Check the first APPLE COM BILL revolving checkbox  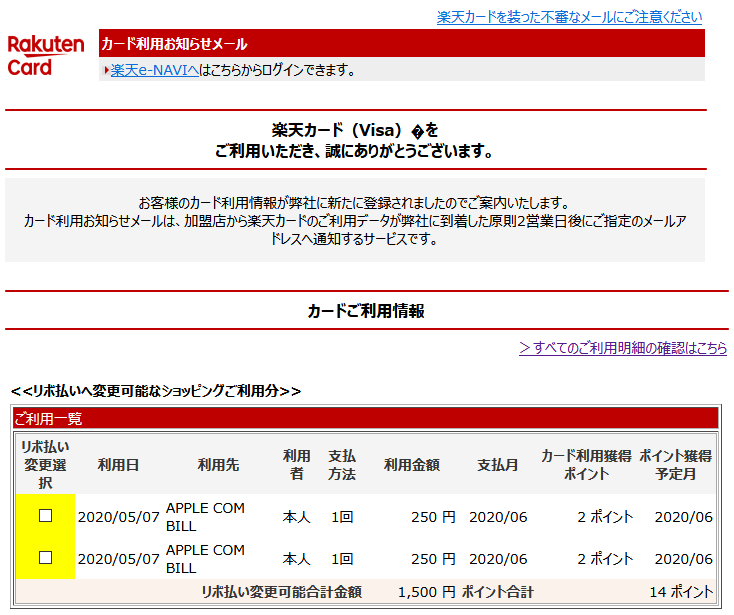[x=45, y=516]
